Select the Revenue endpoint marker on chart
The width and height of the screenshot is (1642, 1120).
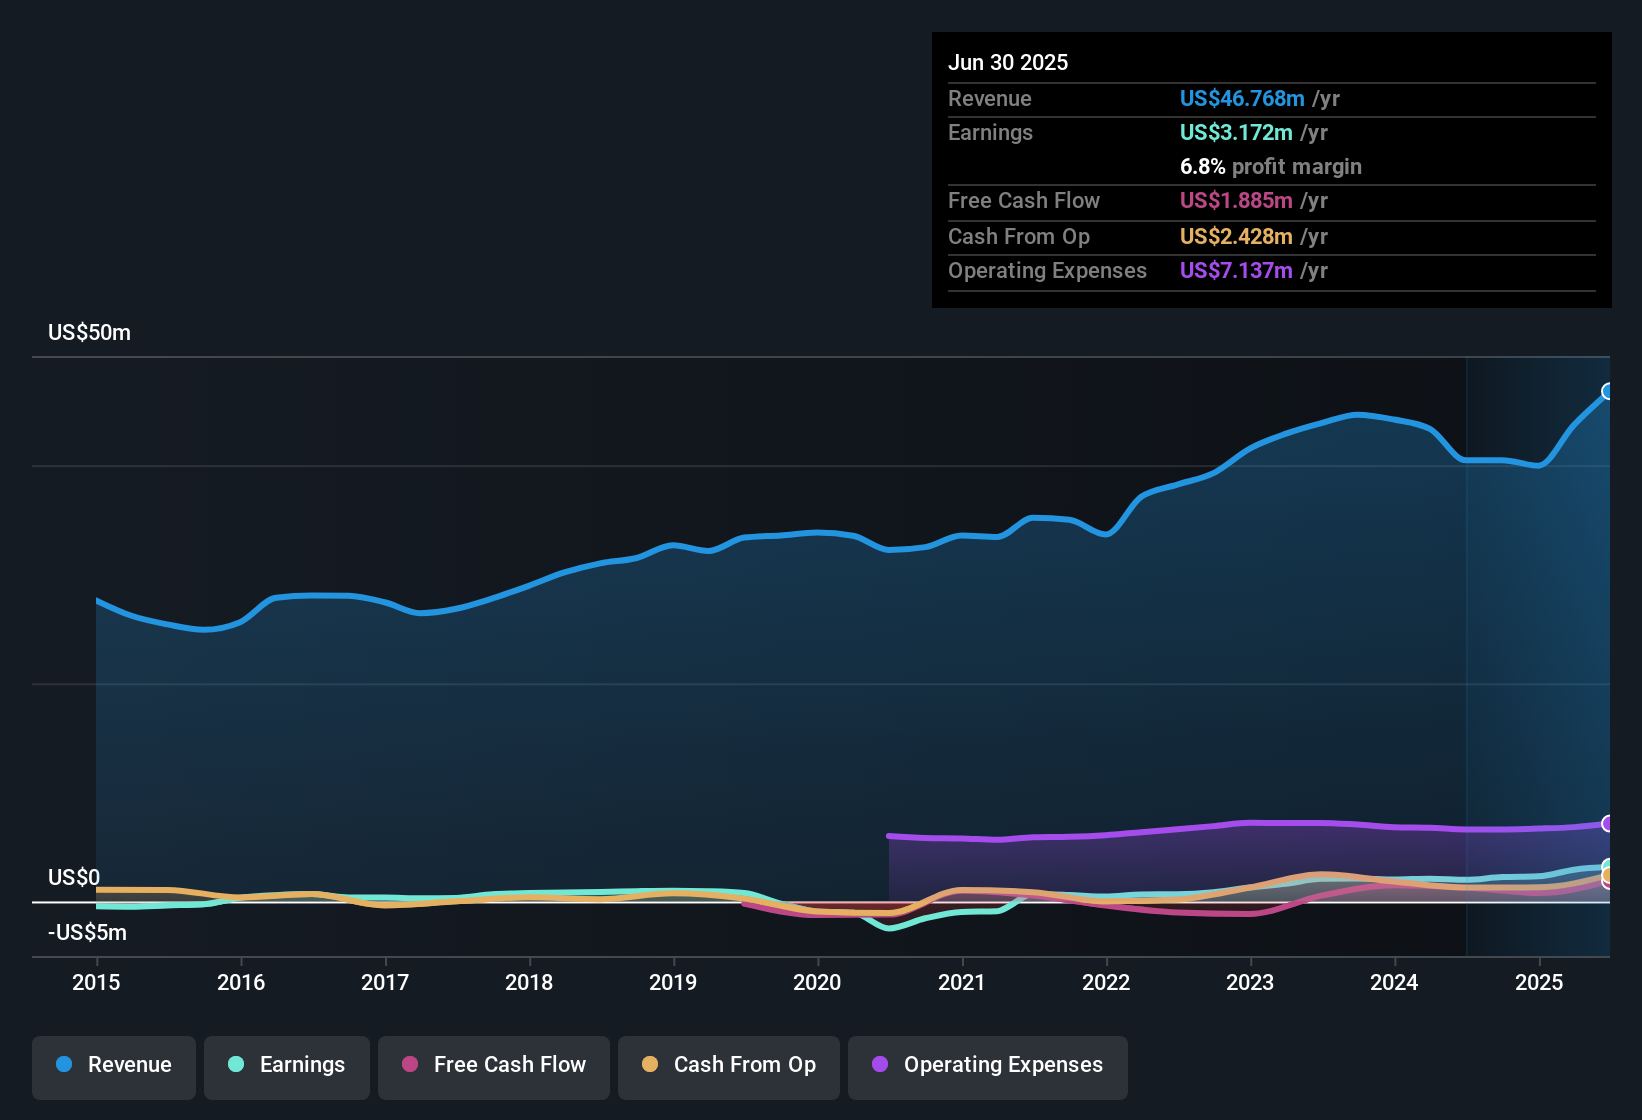1608,391
